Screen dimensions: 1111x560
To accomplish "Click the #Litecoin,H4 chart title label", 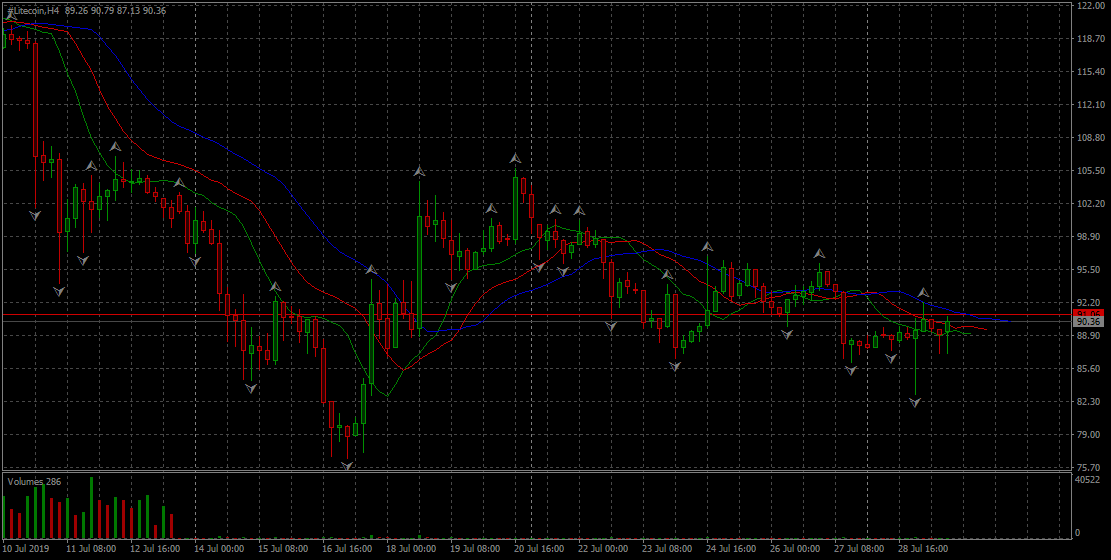I will [32, 10].
